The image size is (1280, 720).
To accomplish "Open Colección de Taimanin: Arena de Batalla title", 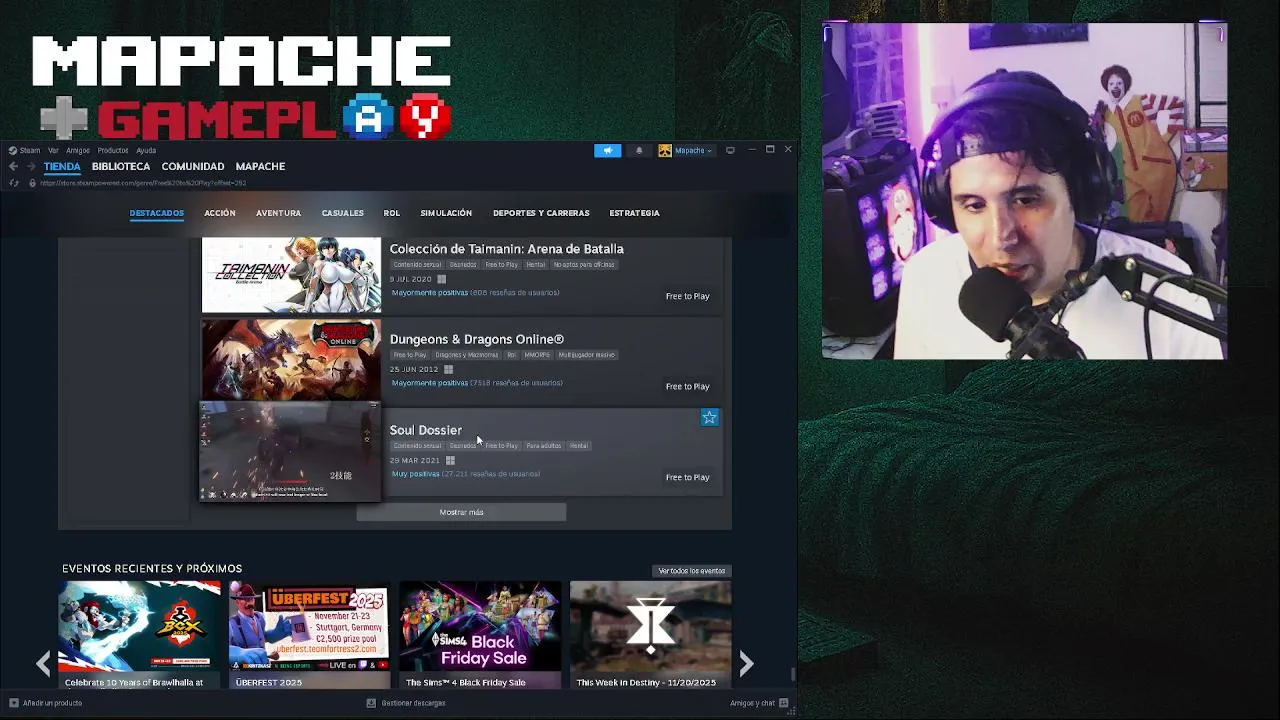I will pyautogui.click(x=507, y=249).
